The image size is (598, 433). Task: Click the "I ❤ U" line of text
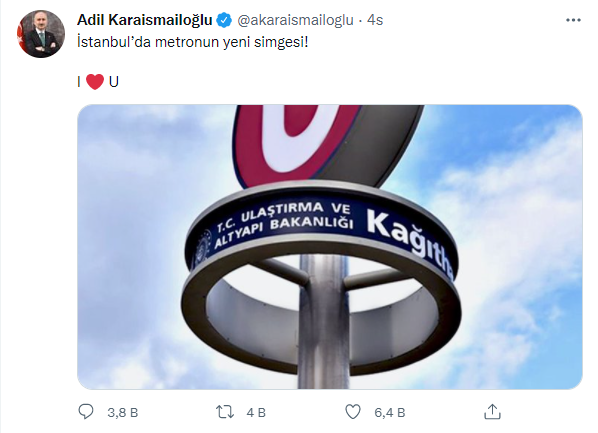[x=98, y=82]
